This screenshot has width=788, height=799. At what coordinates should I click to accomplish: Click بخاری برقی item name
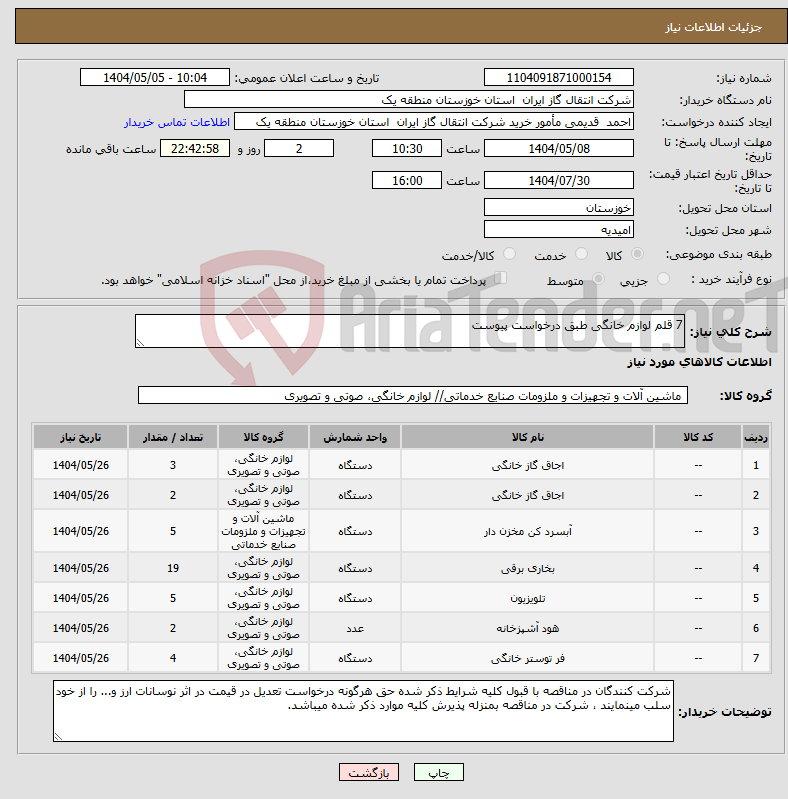[528, 568]
